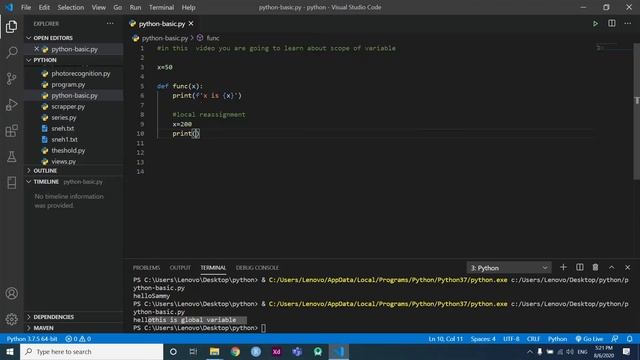Open the Edit menu
The width and height of the screenshot is (640, 360).
point(44,7)
